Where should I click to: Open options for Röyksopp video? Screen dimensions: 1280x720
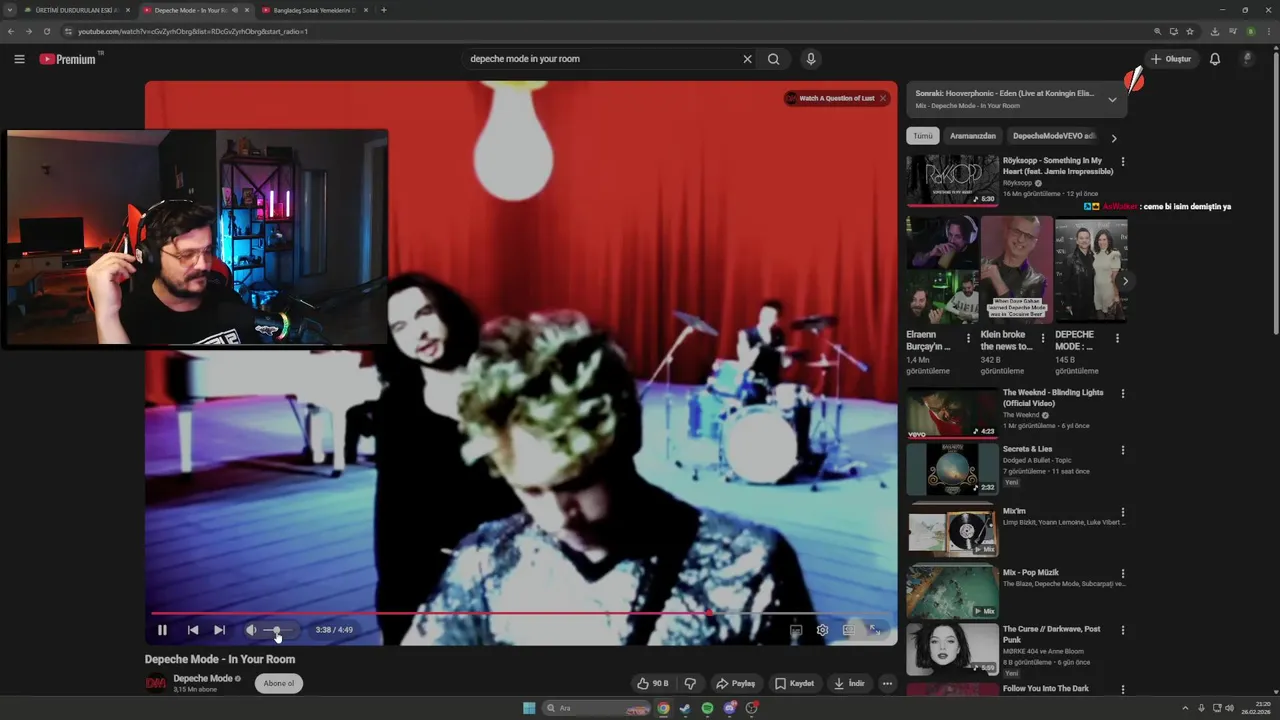(1123, 161)
